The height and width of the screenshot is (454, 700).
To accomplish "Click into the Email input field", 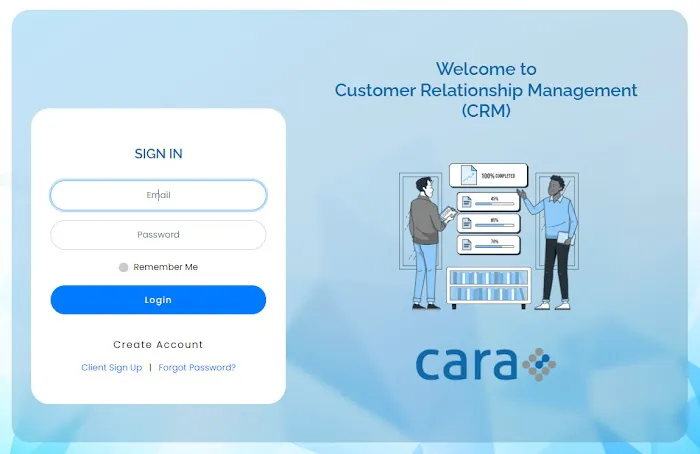I will tap(158, 195).
